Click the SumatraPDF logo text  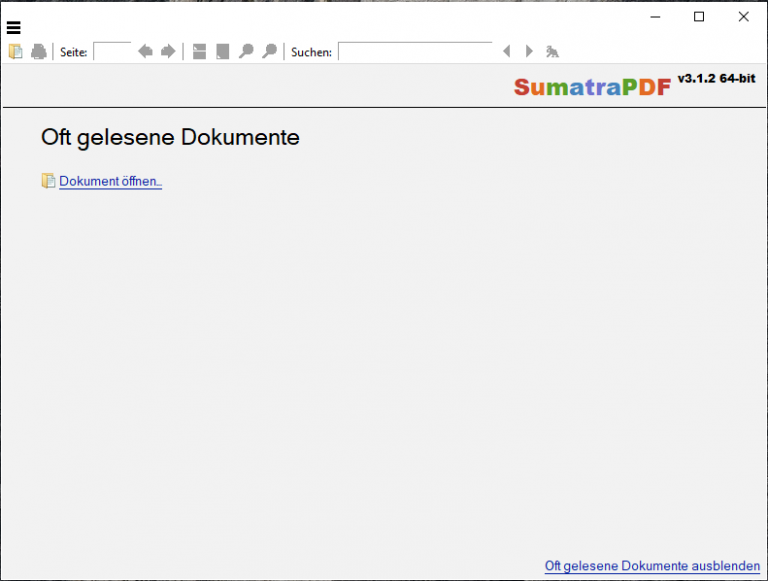592,87
